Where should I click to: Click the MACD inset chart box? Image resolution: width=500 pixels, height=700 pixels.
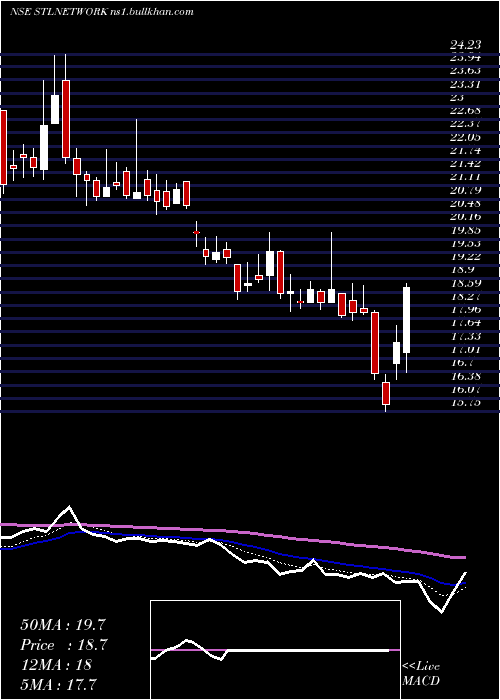click(275, 650)
